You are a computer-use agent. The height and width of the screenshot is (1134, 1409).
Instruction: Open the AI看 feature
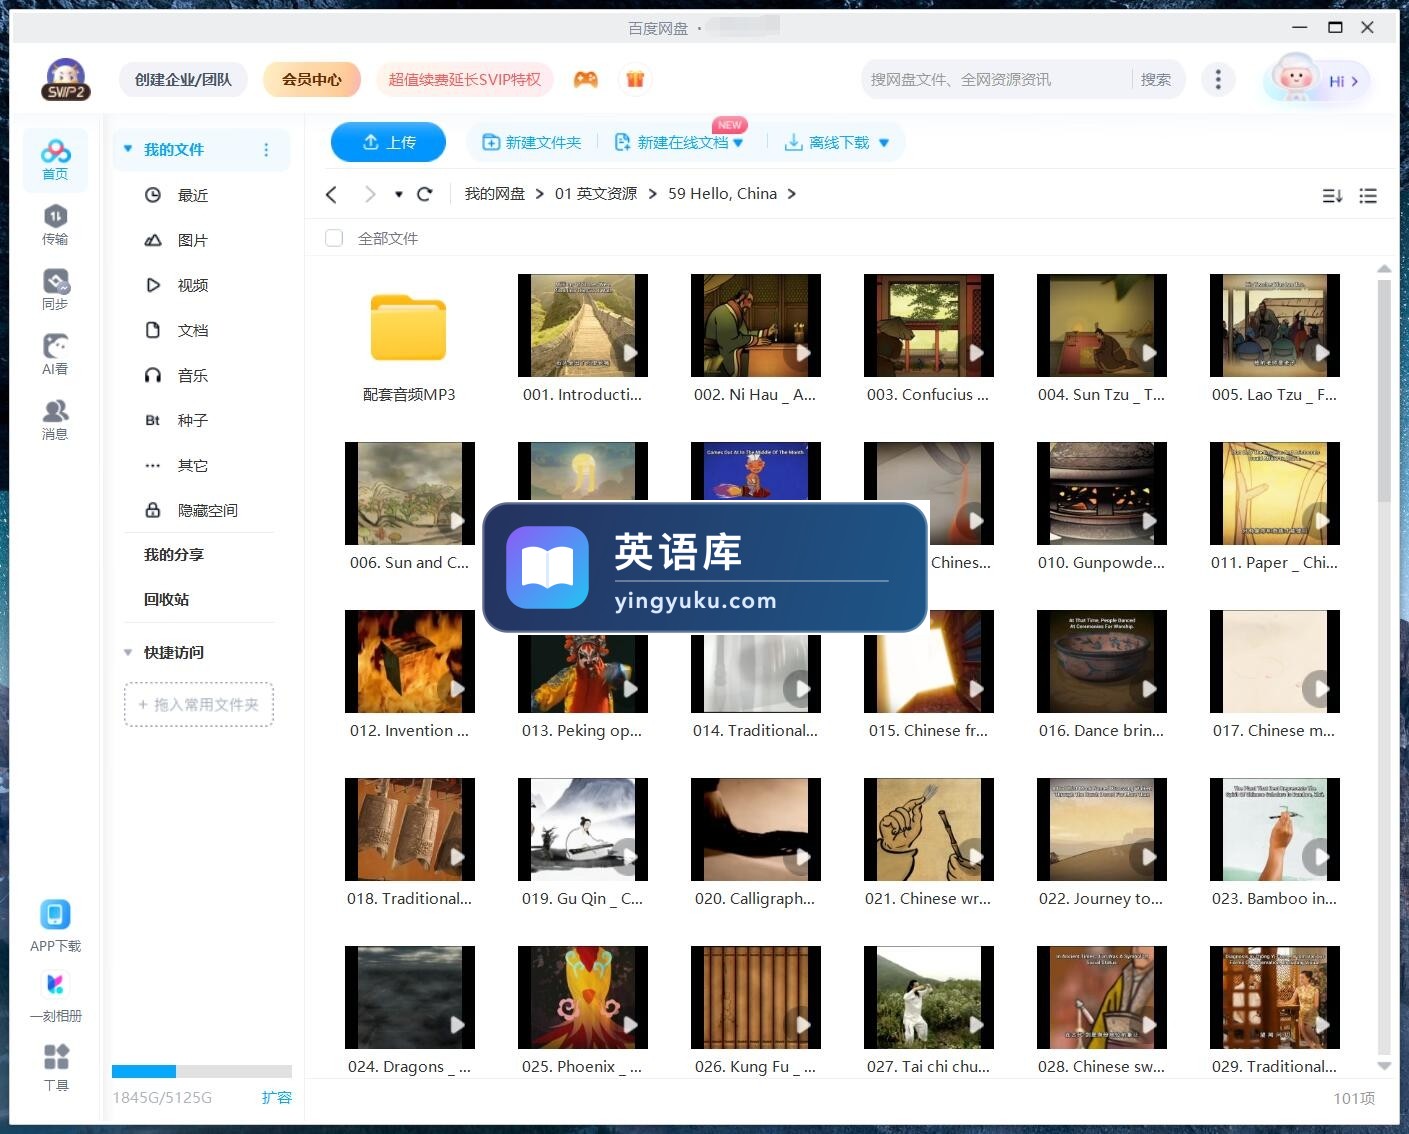pos(55,355)
